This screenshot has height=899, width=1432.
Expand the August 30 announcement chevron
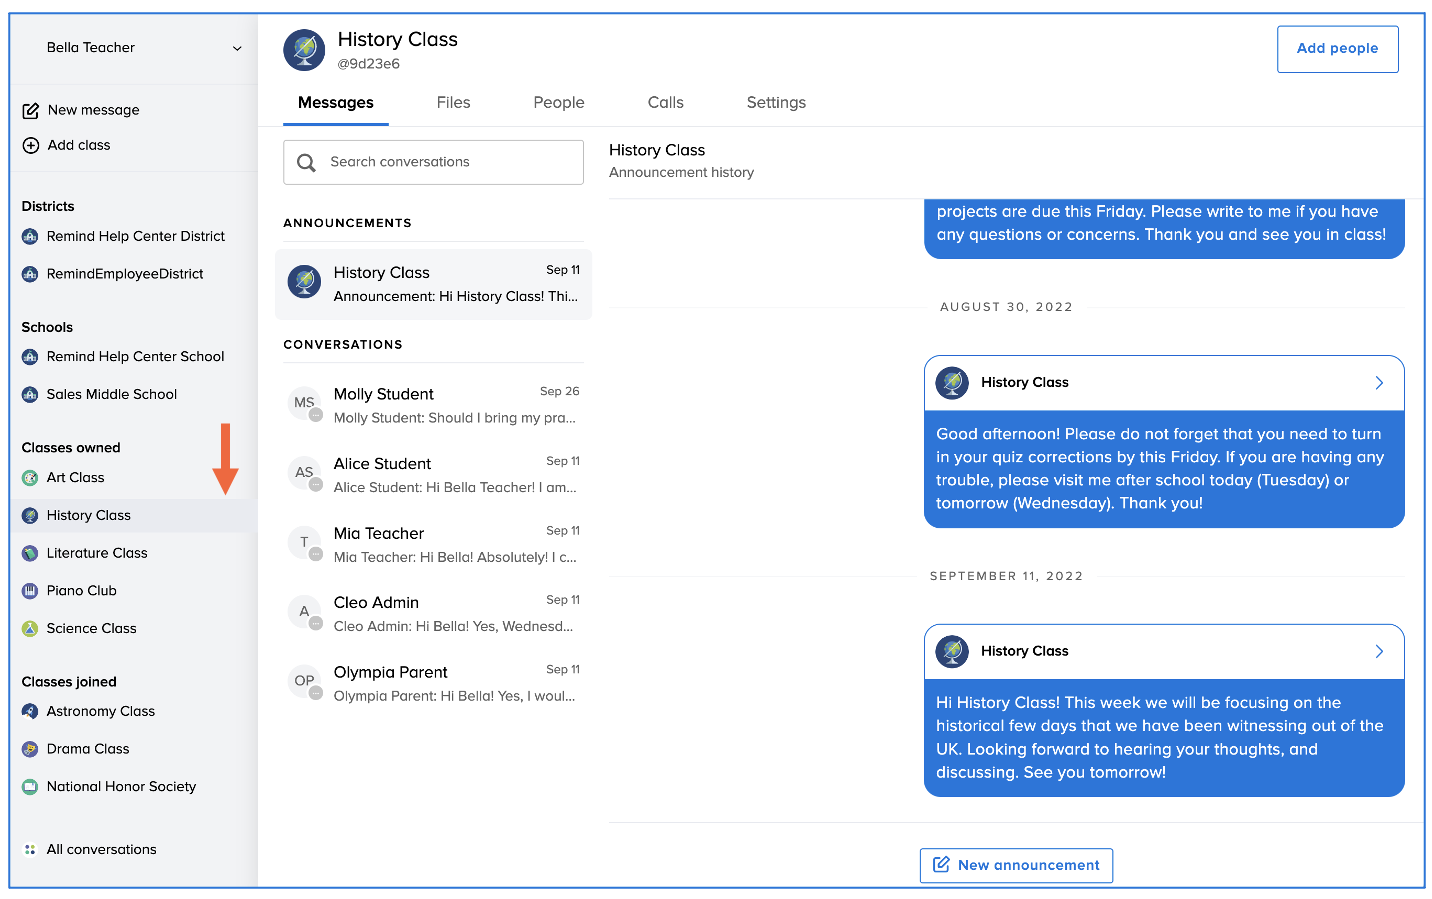1379,383
